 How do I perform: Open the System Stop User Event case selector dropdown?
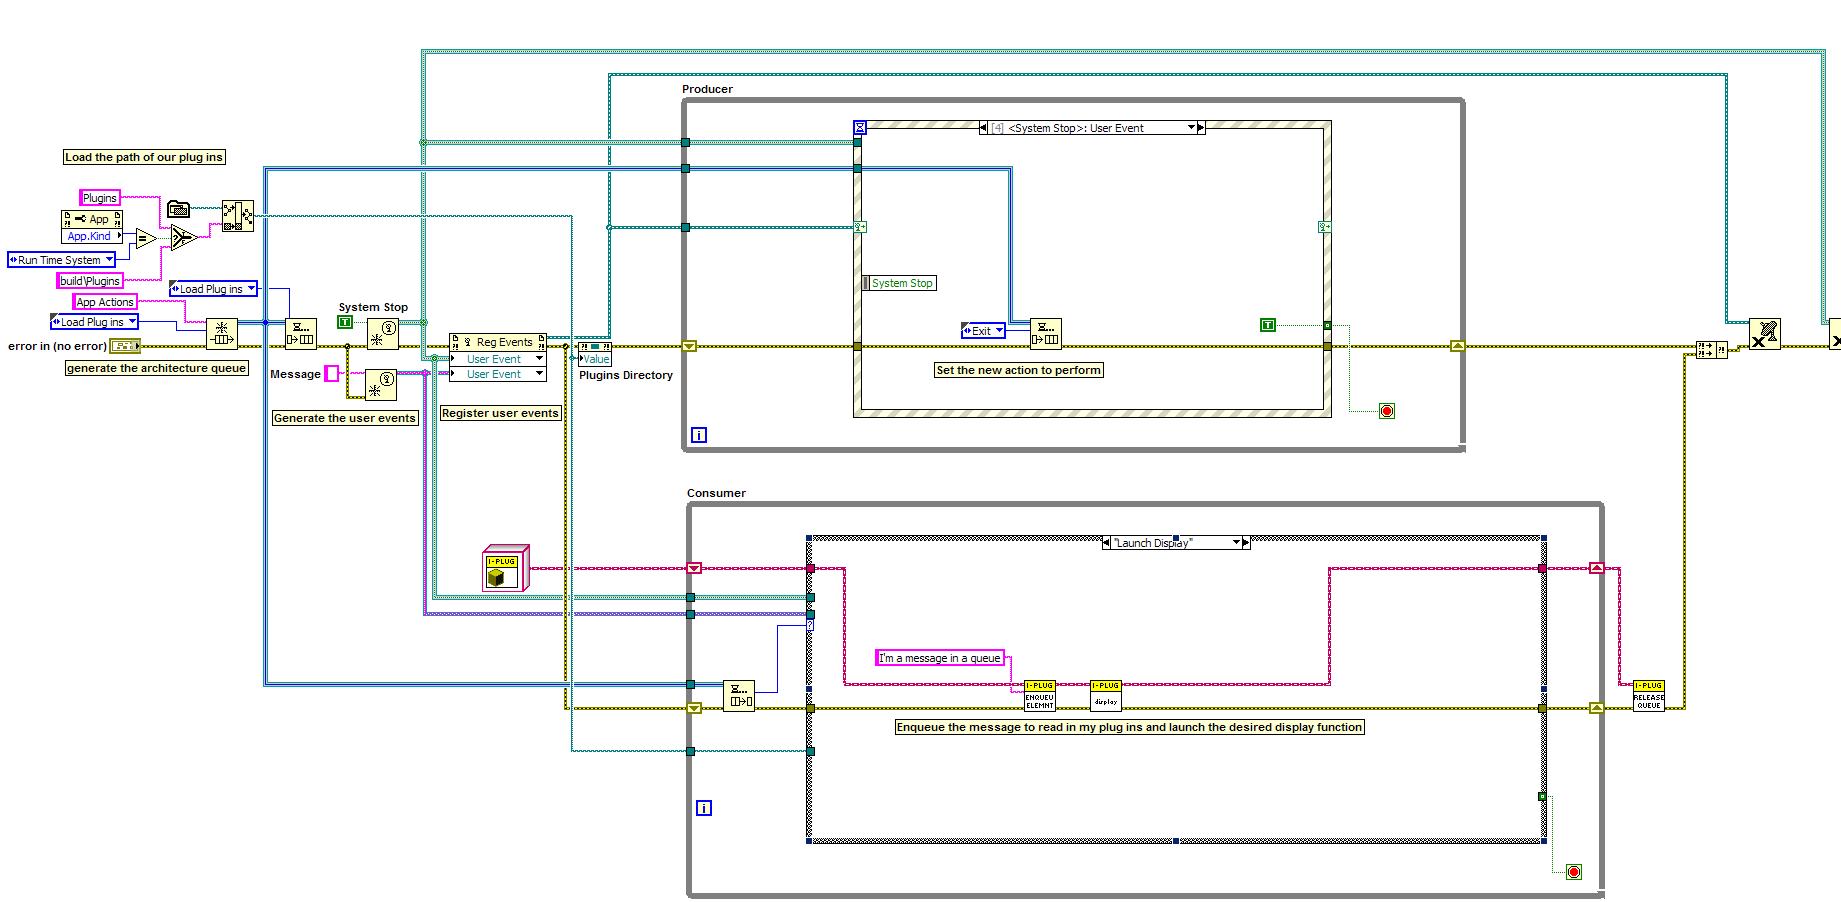pos(1191,128)
